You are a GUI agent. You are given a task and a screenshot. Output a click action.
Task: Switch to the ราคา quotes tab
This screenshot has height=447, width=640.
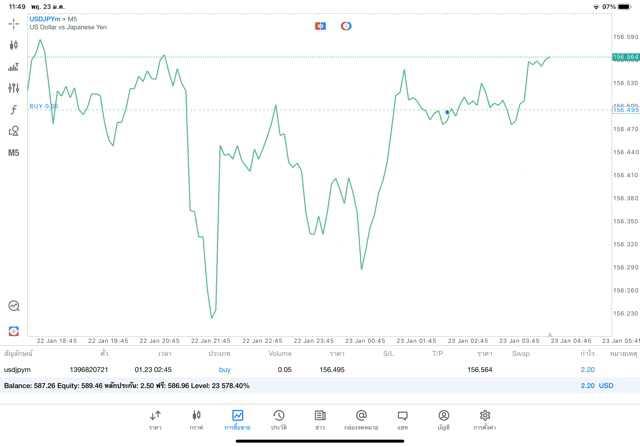(x=155, y=419)
